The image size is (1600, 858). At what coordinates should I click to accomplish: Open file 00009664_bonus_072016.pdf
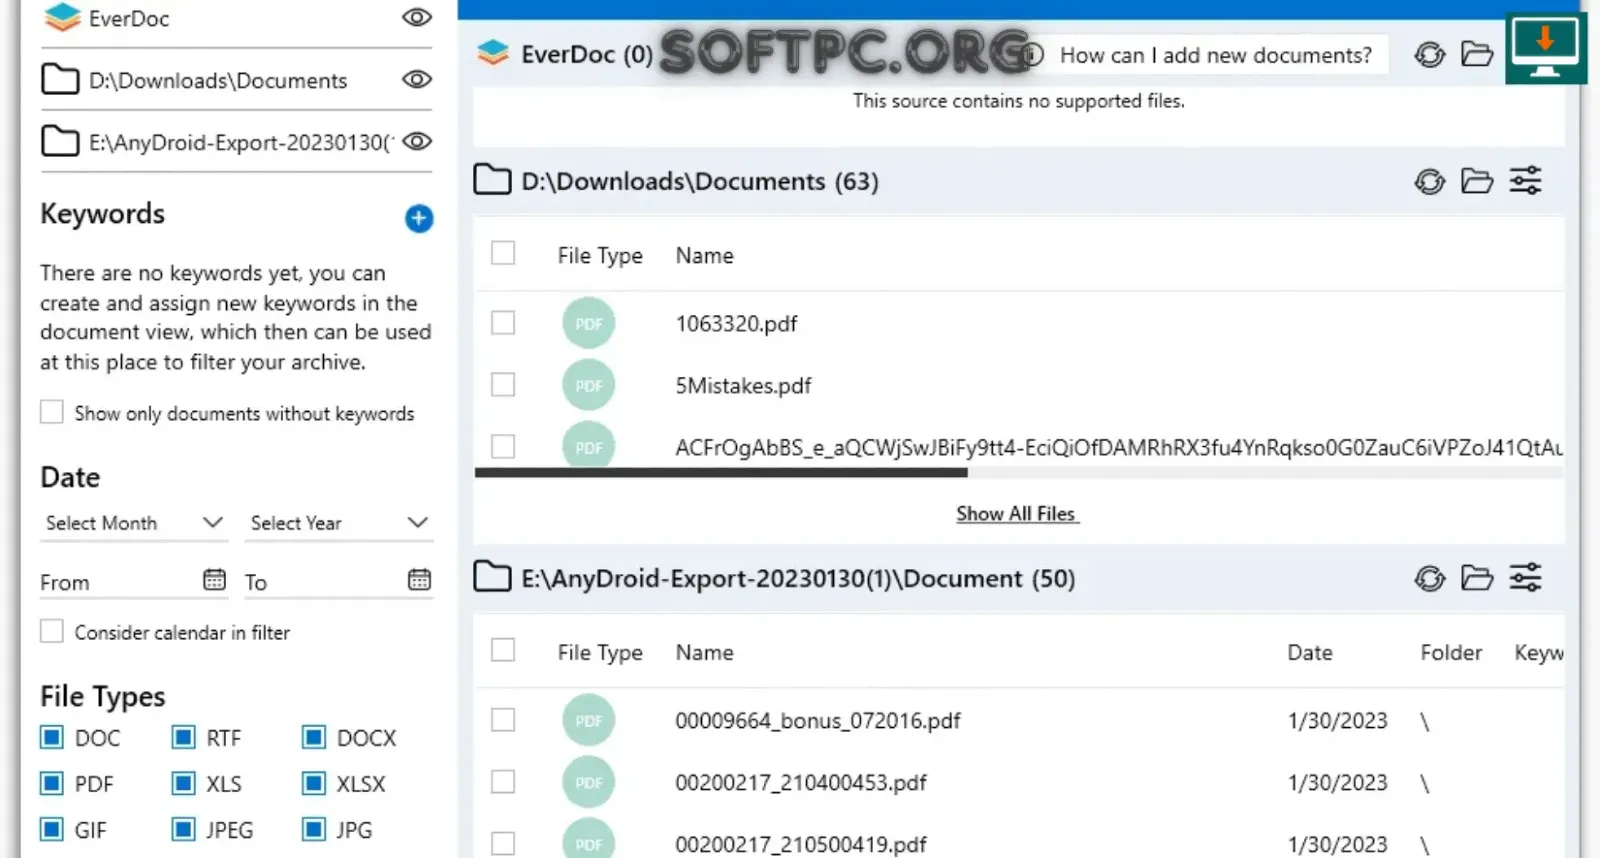click(818, 721)
